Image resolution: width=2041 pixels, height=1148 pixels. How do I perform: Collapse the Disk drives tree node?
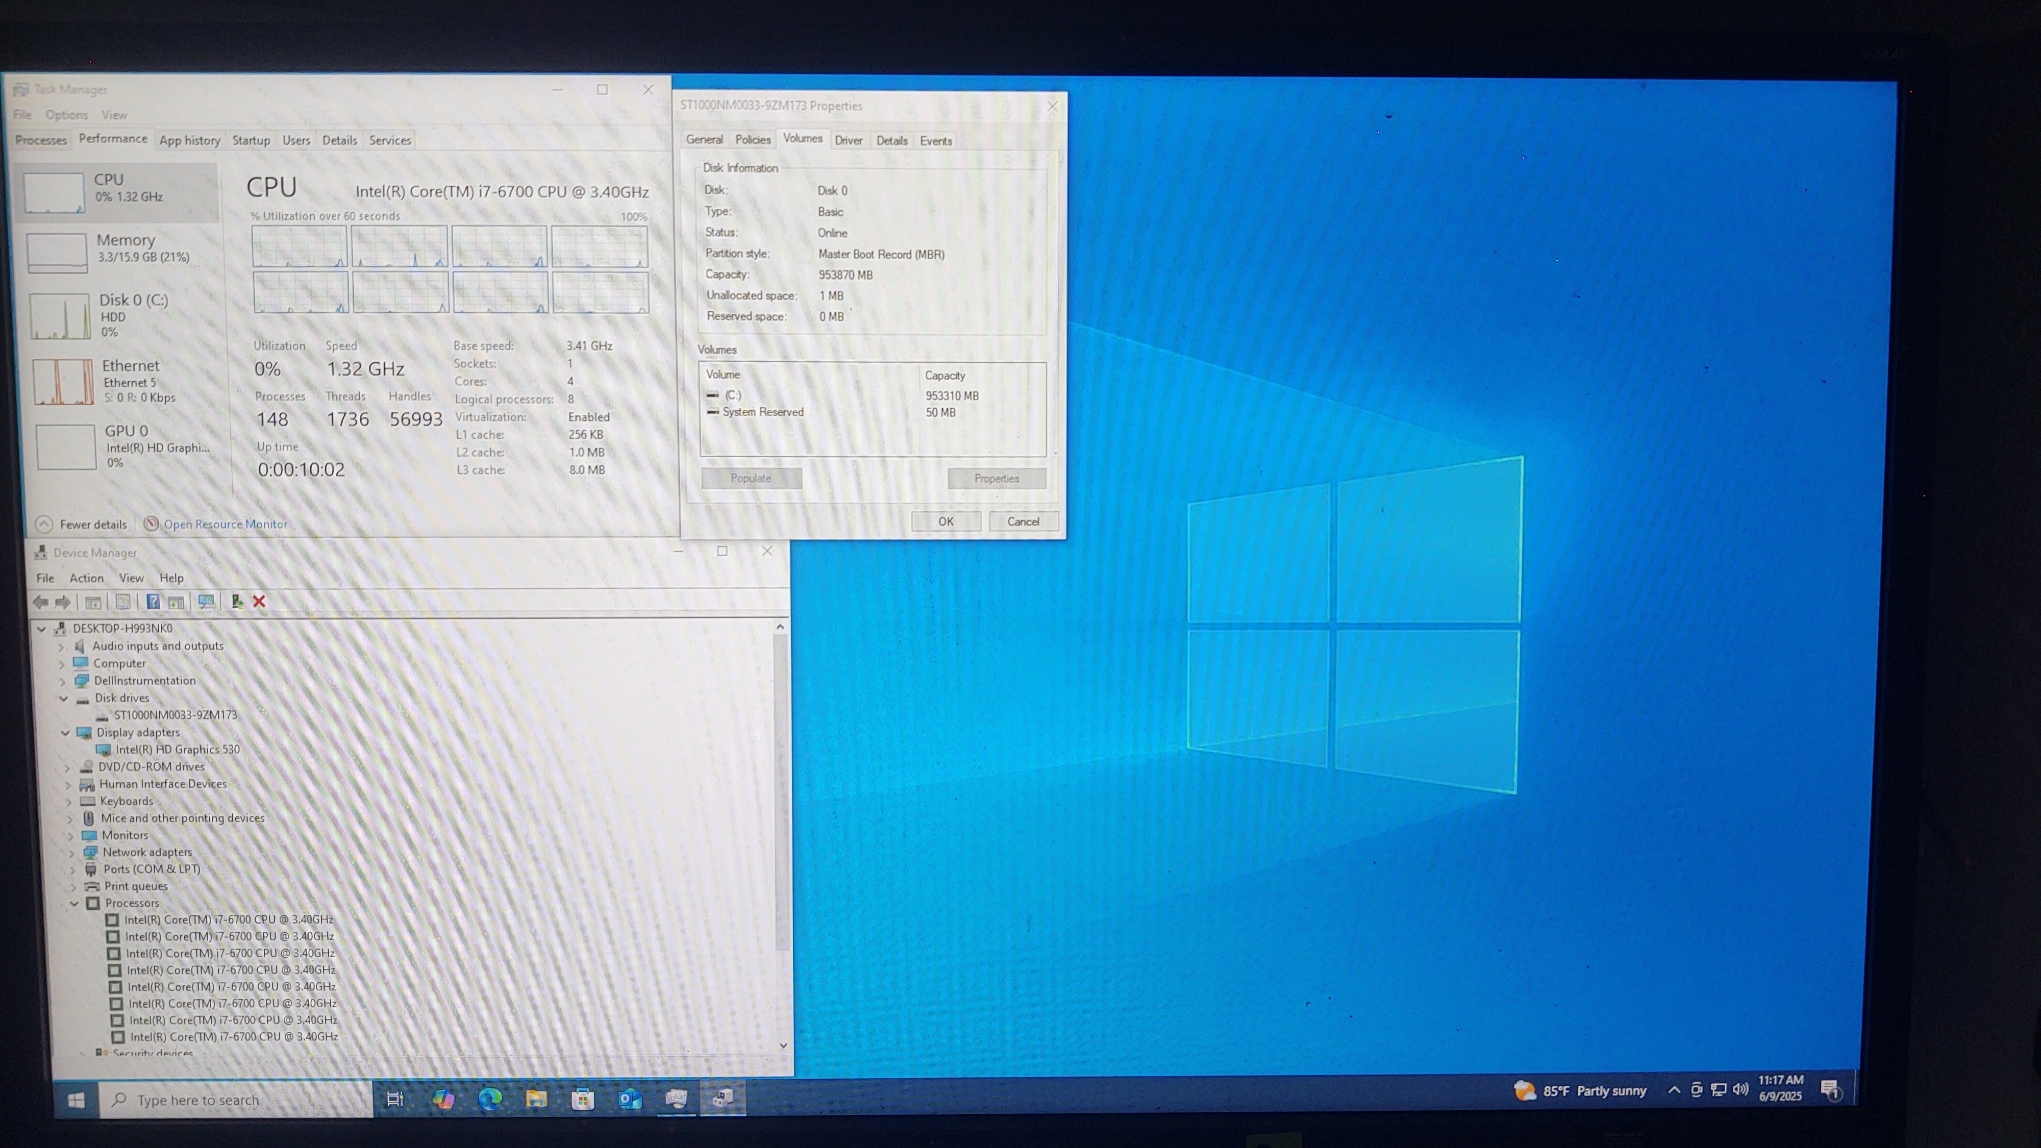[65, 699]
